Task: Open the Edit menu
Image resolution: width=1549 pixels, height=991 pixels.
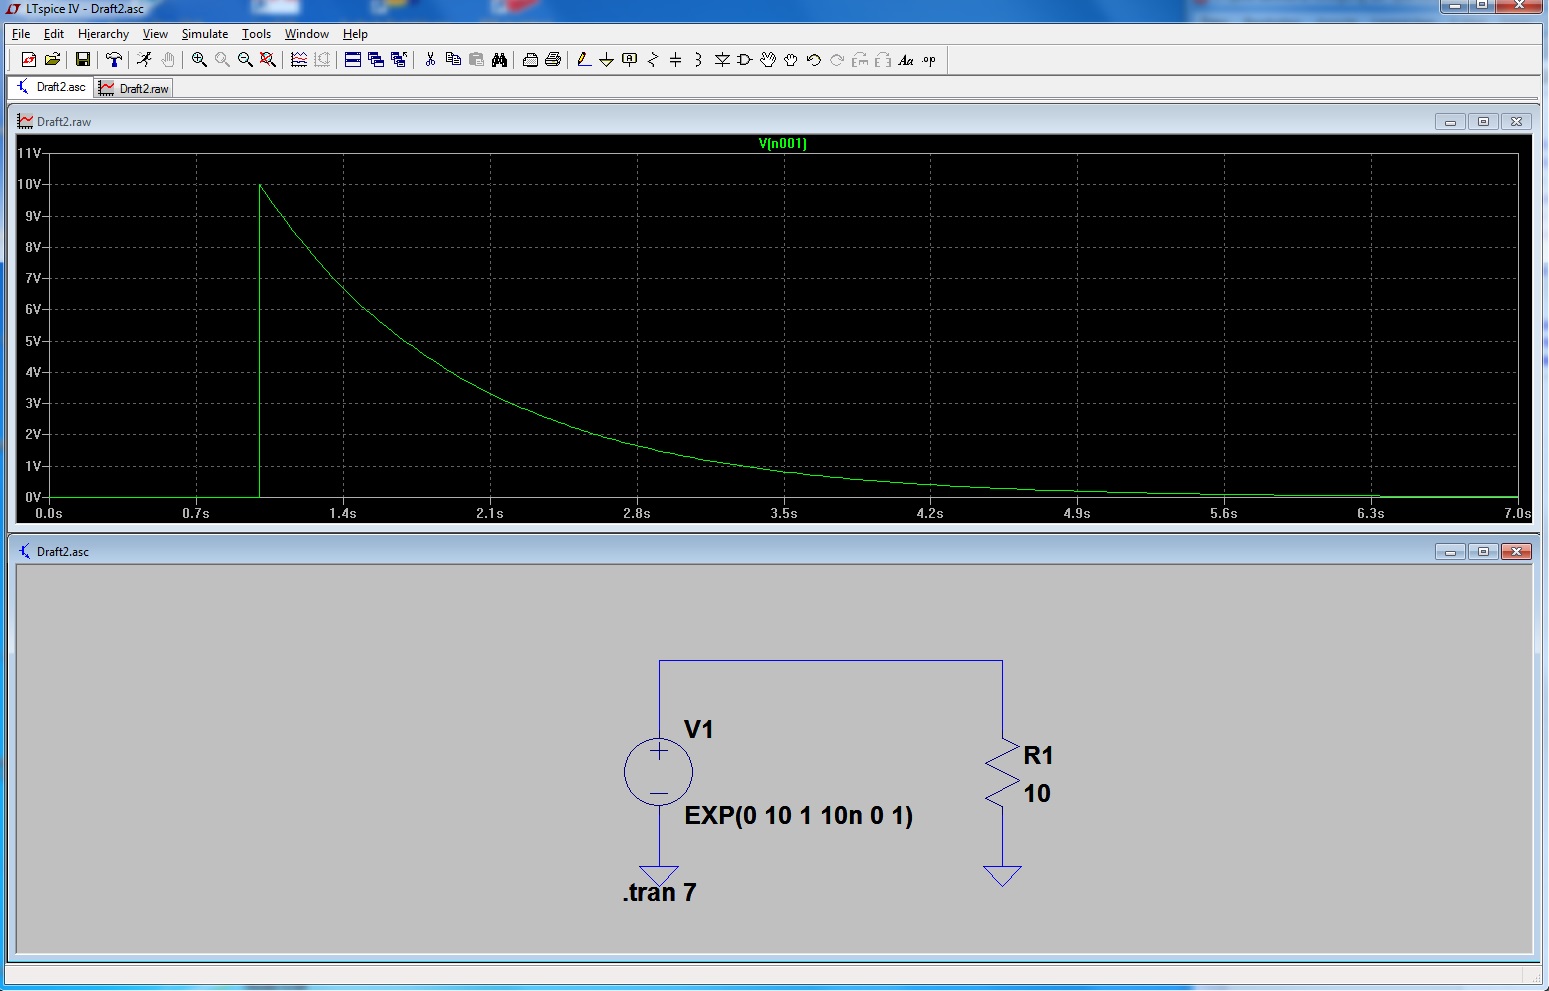Action: tap(54, 34)
